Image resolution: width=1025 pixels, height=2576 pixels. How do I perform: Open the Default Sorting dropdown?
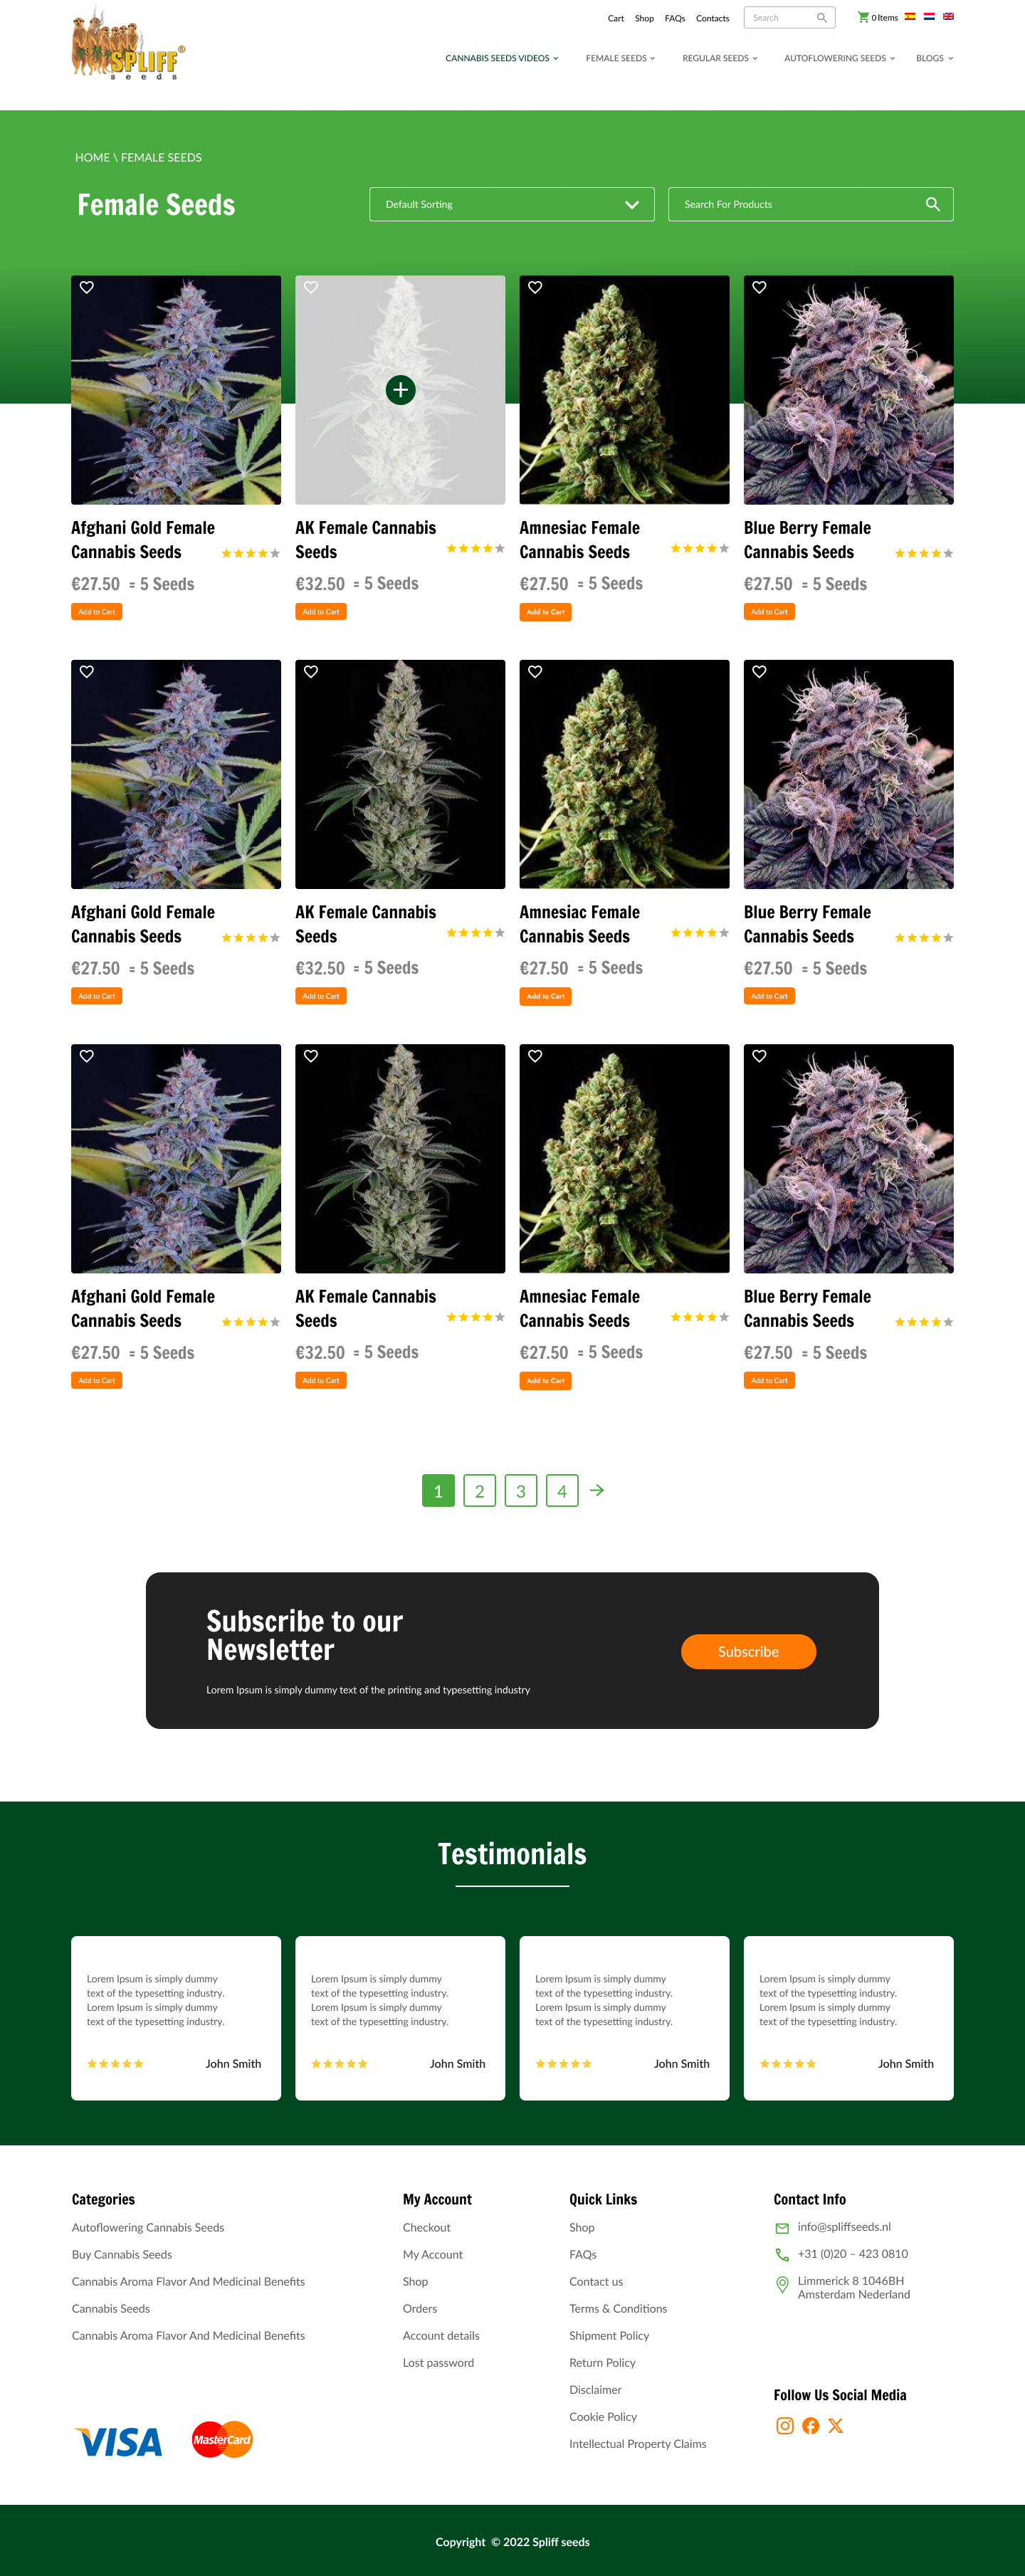point(512,204)
